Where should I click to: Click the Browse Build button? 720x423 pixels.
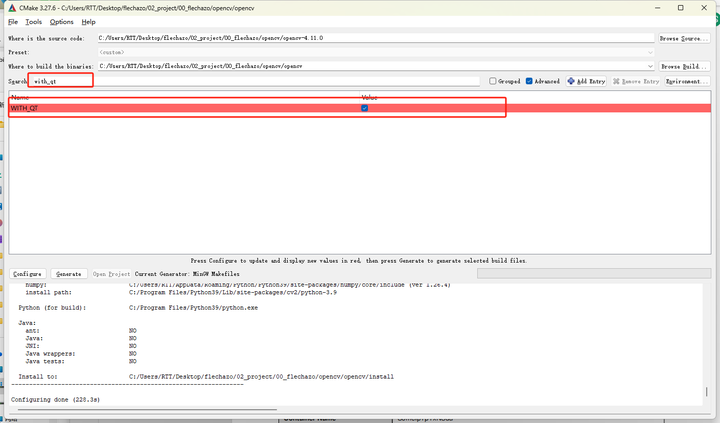pos(684,66)
